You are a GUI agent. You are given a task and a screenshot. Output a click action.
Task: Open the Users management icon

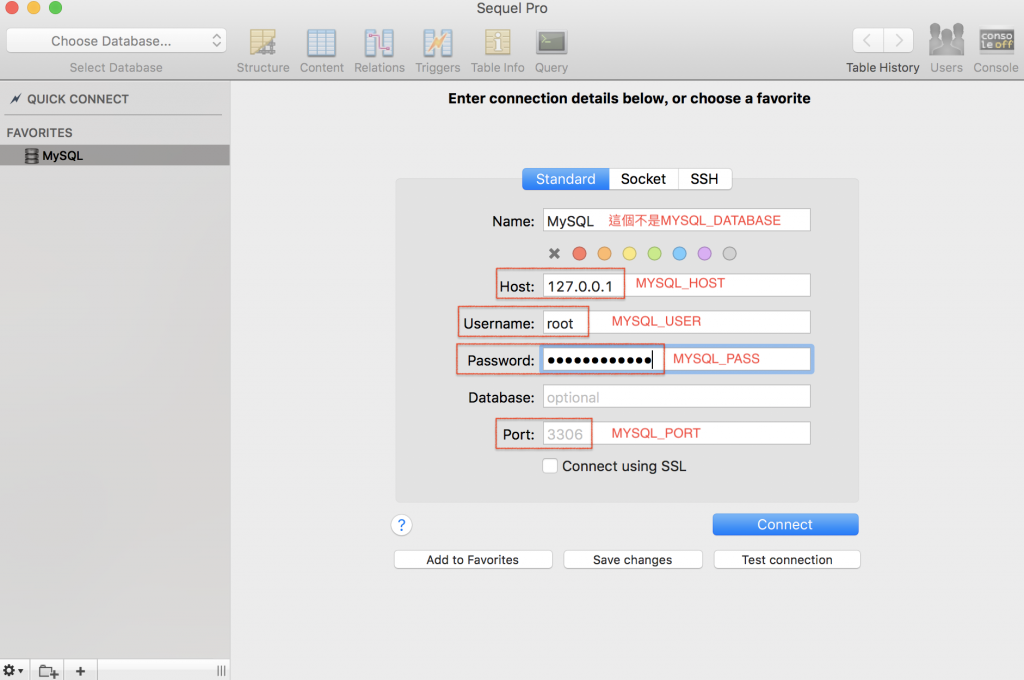coord(946,40)
